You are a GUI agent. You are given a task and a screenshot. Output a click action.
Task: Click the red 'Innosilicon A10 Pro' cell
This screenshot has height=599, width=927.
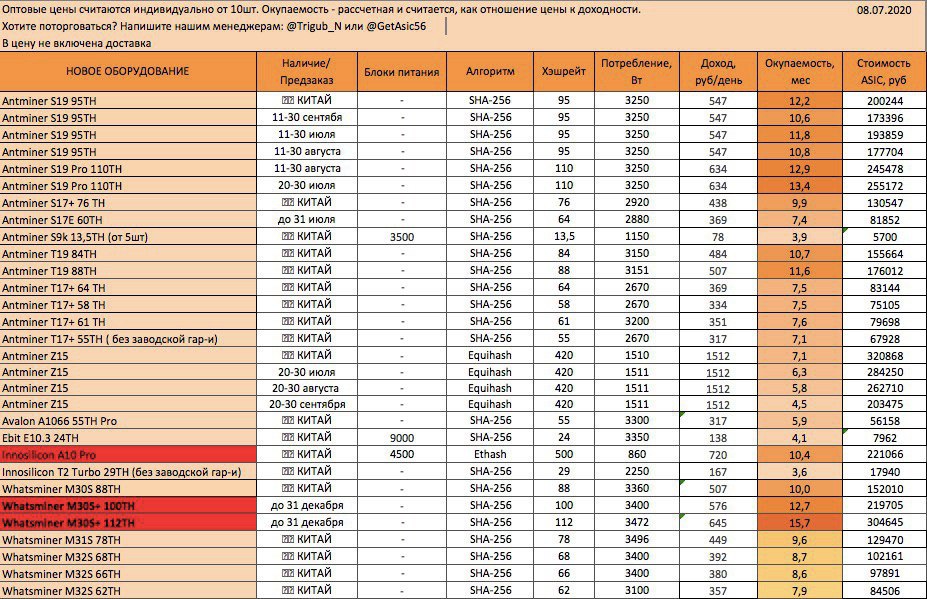[128, 455]
